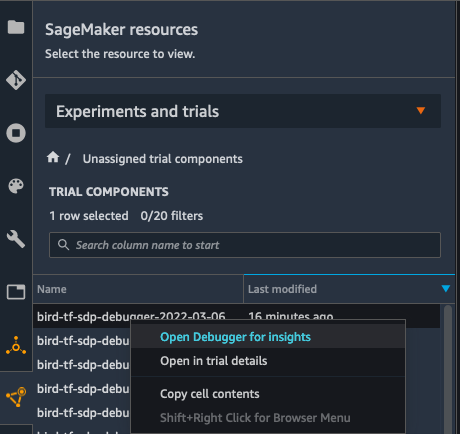
Task: Open the wrench settings sidebar icon
Action: pos(16,239)
